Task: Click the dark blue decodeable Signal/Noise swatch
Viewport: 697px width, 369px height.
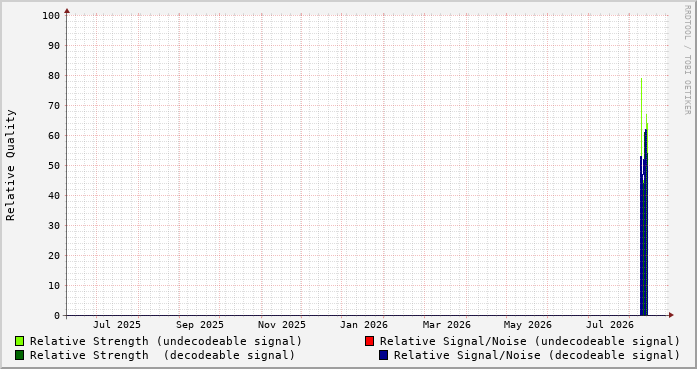Action: click(384, 355)
